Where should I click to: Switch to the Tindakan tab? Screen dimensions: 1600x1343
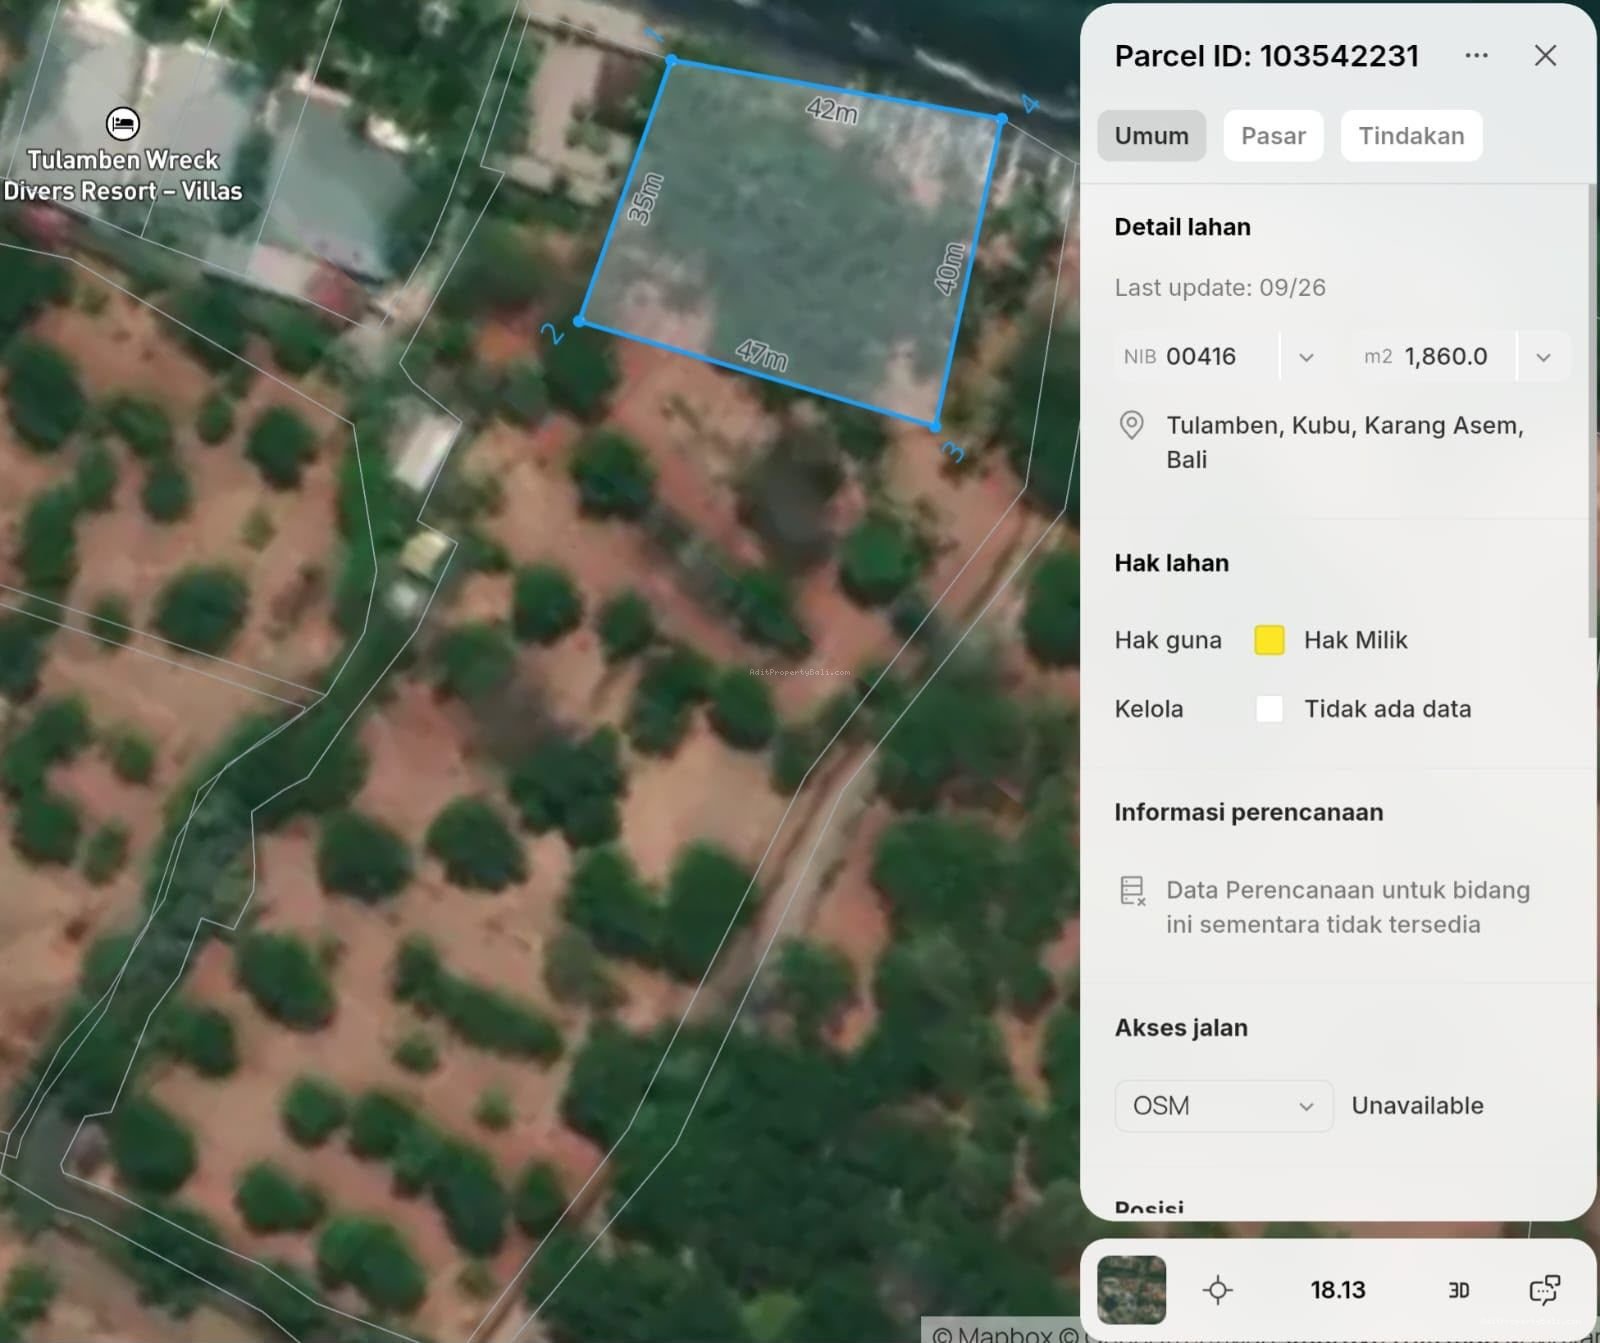point(1411,136)
